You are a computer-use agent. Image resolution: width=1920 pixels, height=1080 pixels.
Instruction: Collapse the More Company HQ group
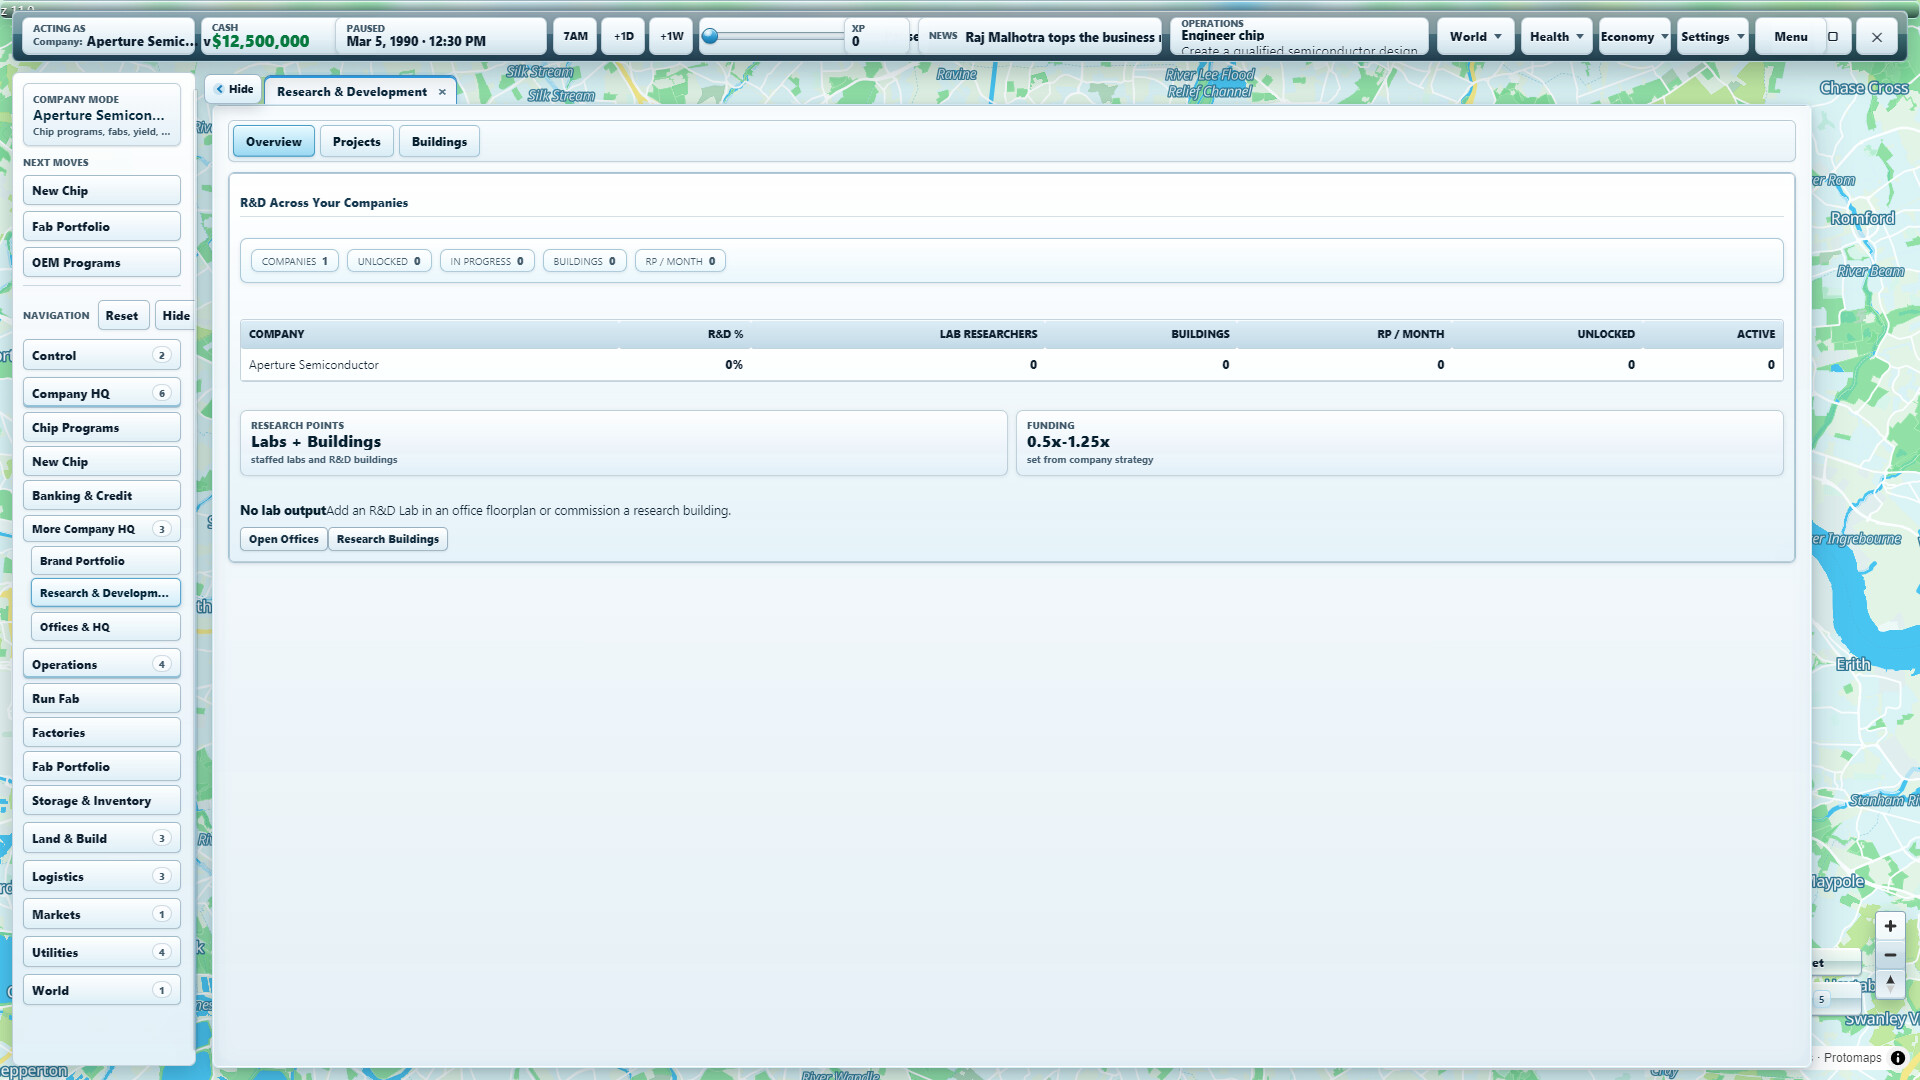point(101,529)
